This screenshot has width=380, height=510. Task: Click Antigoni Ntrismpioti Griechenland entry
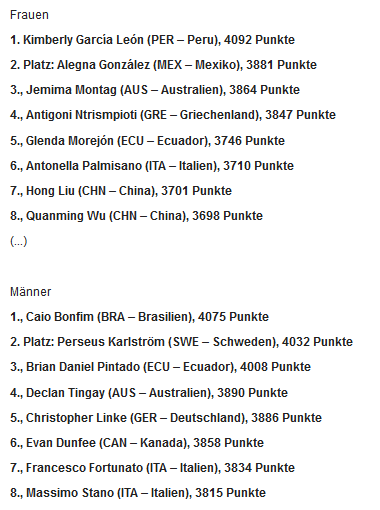coord(173,115)
